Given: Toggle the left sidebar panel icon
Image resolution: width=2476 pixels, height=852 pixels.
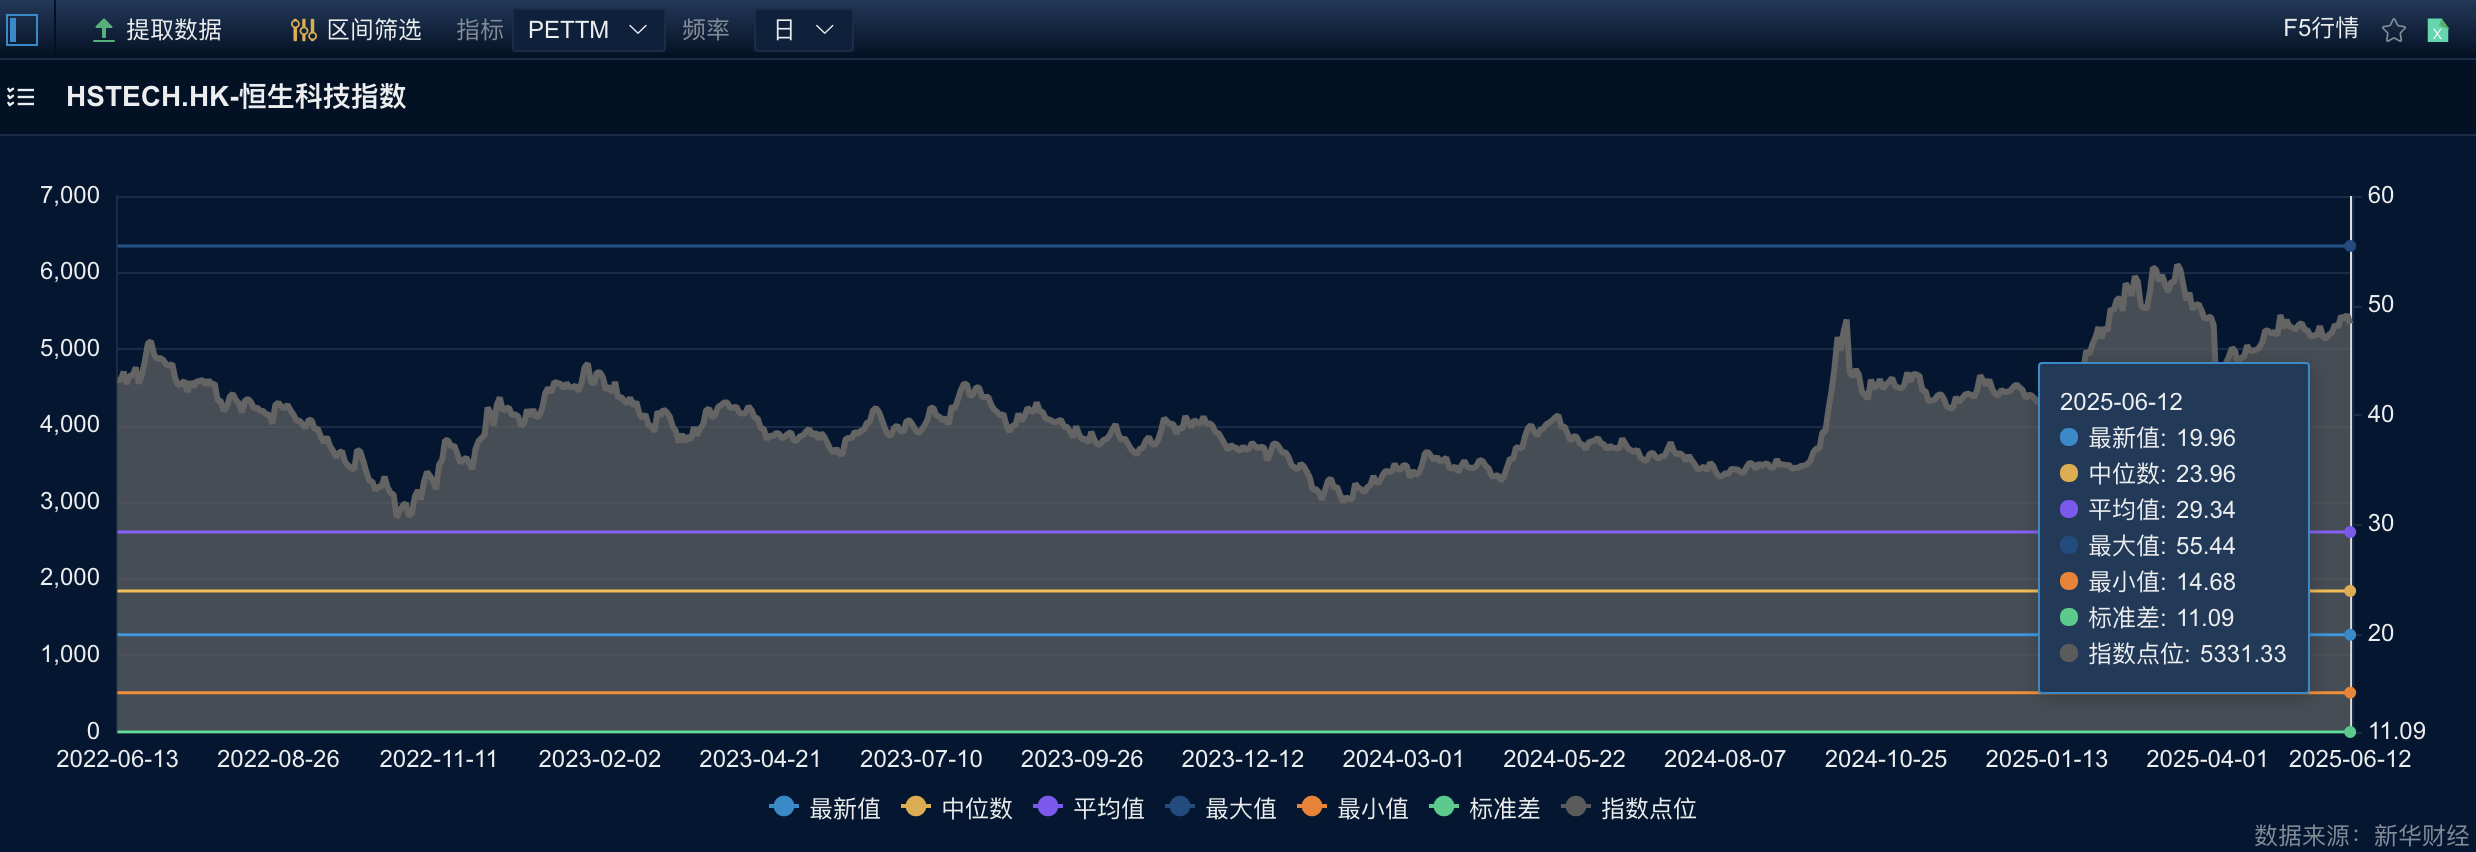Looking at the screenshot, I should pos(22,30).
